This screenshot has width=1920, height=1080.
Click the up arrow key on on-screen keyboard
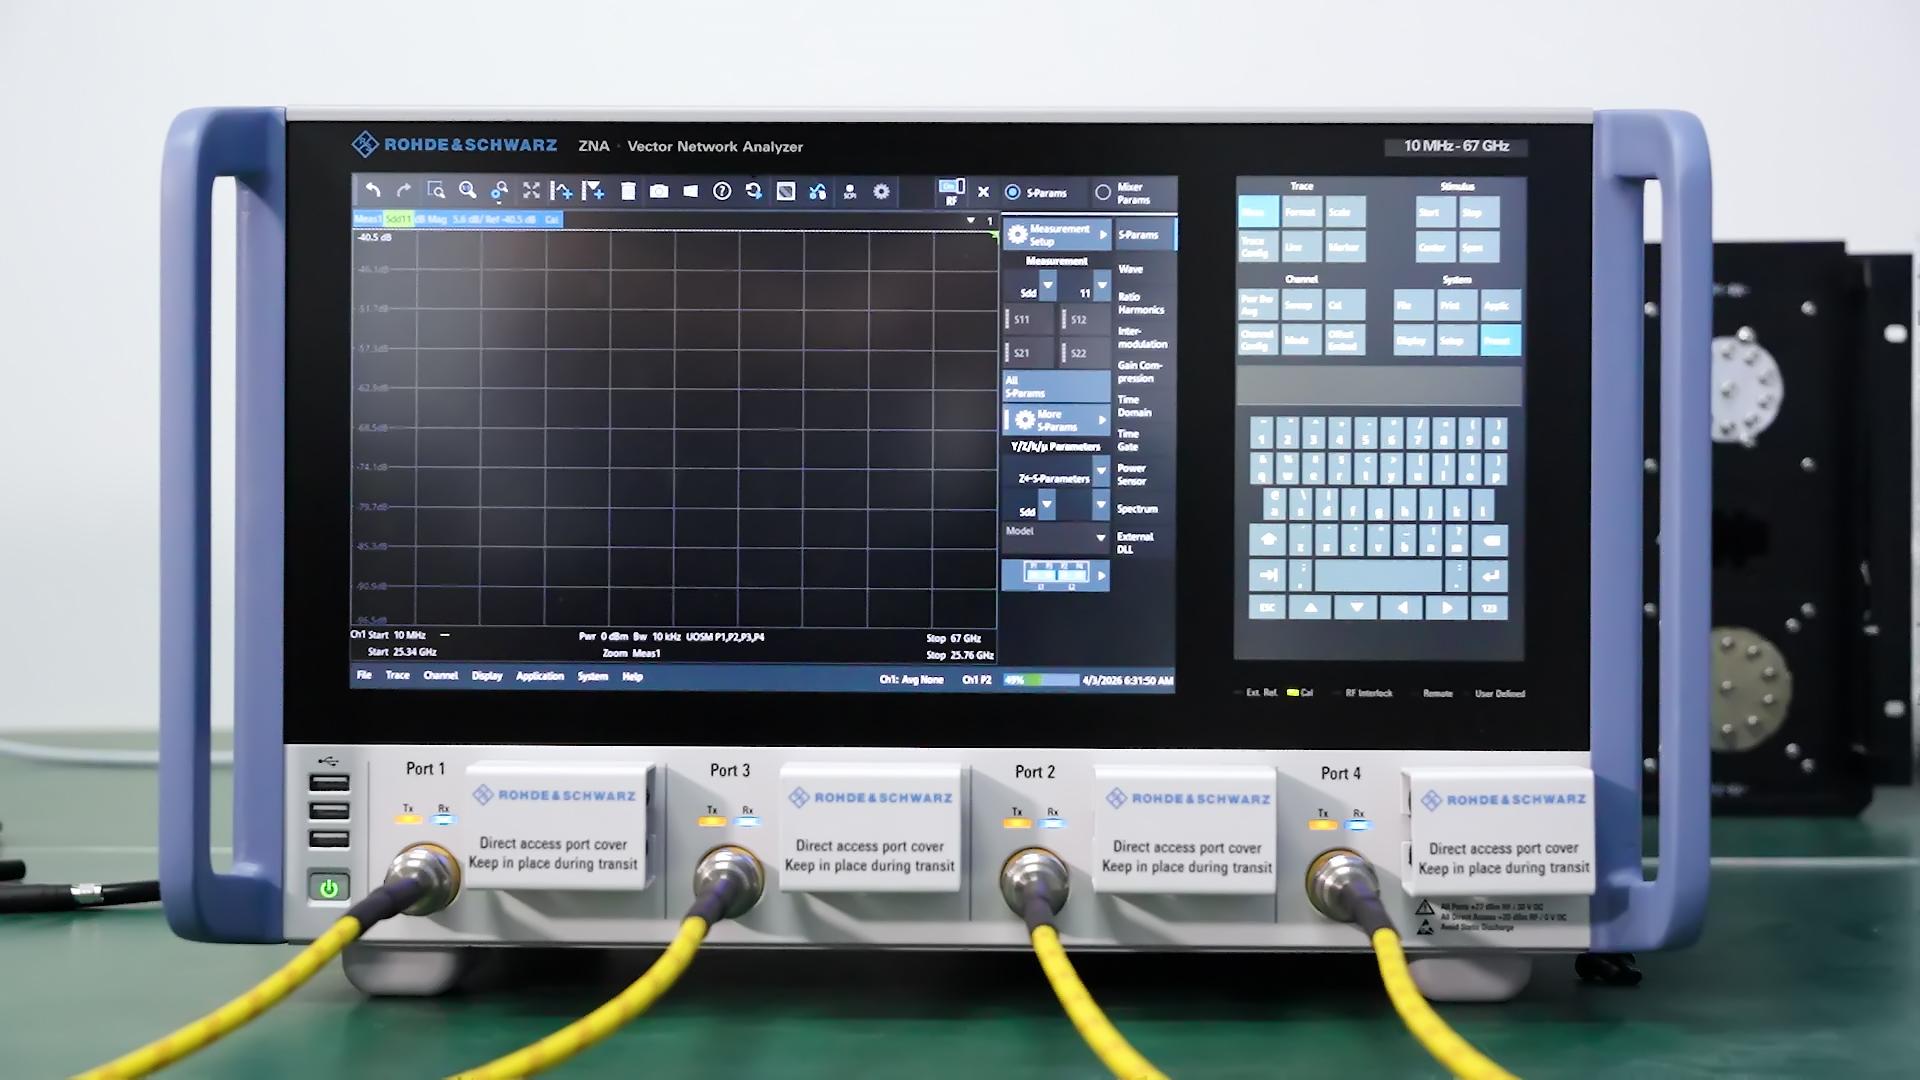pos(1311,608)
